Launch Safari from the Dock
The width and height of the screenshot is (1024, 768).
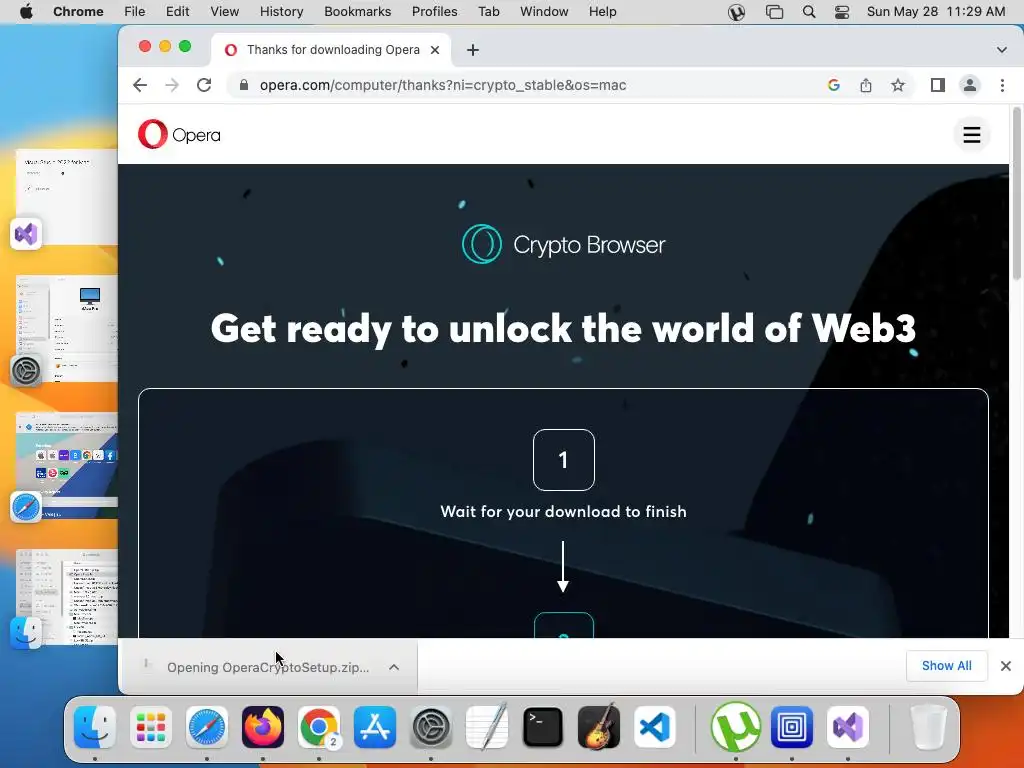tap(207, 726)
